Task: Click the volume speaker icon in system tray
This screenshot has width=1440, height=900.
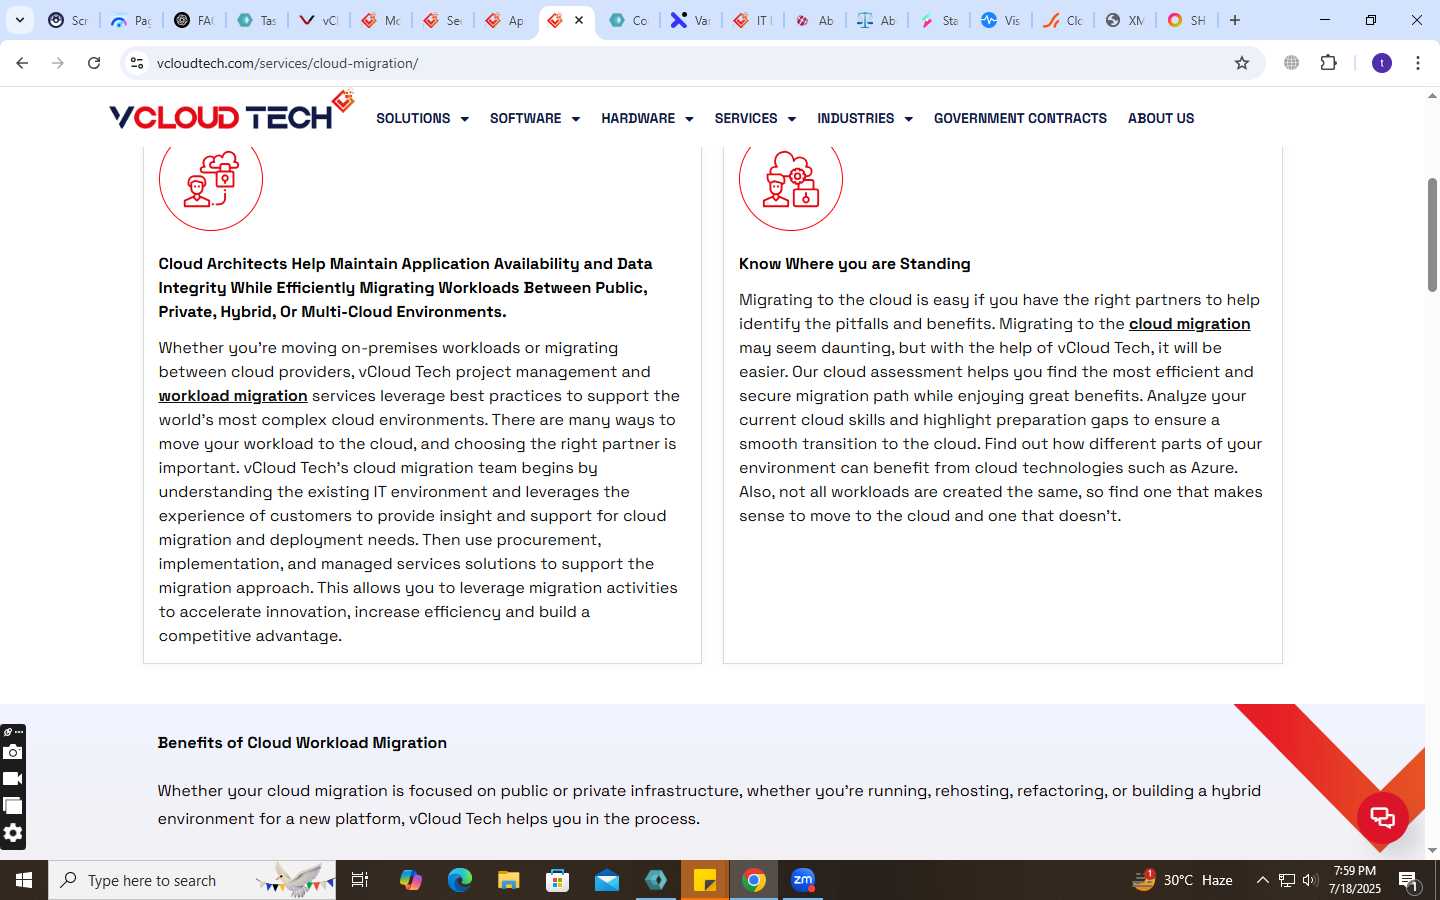Action: coord(1310,881)
